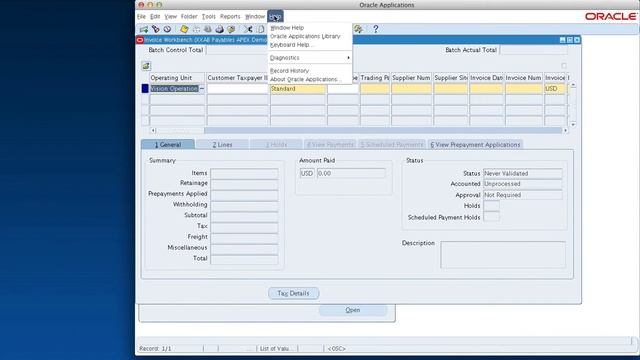Choose Window Help from Help menu
The image size is (640, 360).
(x=287, y=28)
